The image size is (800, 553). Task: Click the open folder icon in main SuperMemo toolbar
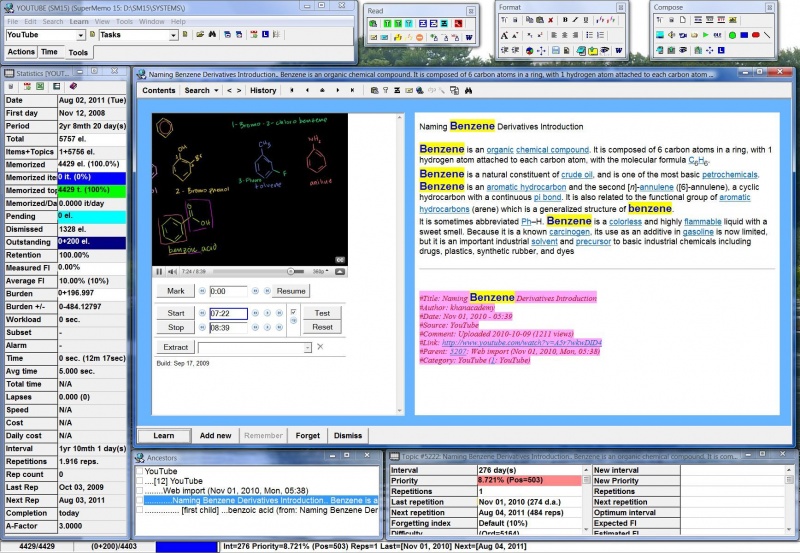coord(200,35)
